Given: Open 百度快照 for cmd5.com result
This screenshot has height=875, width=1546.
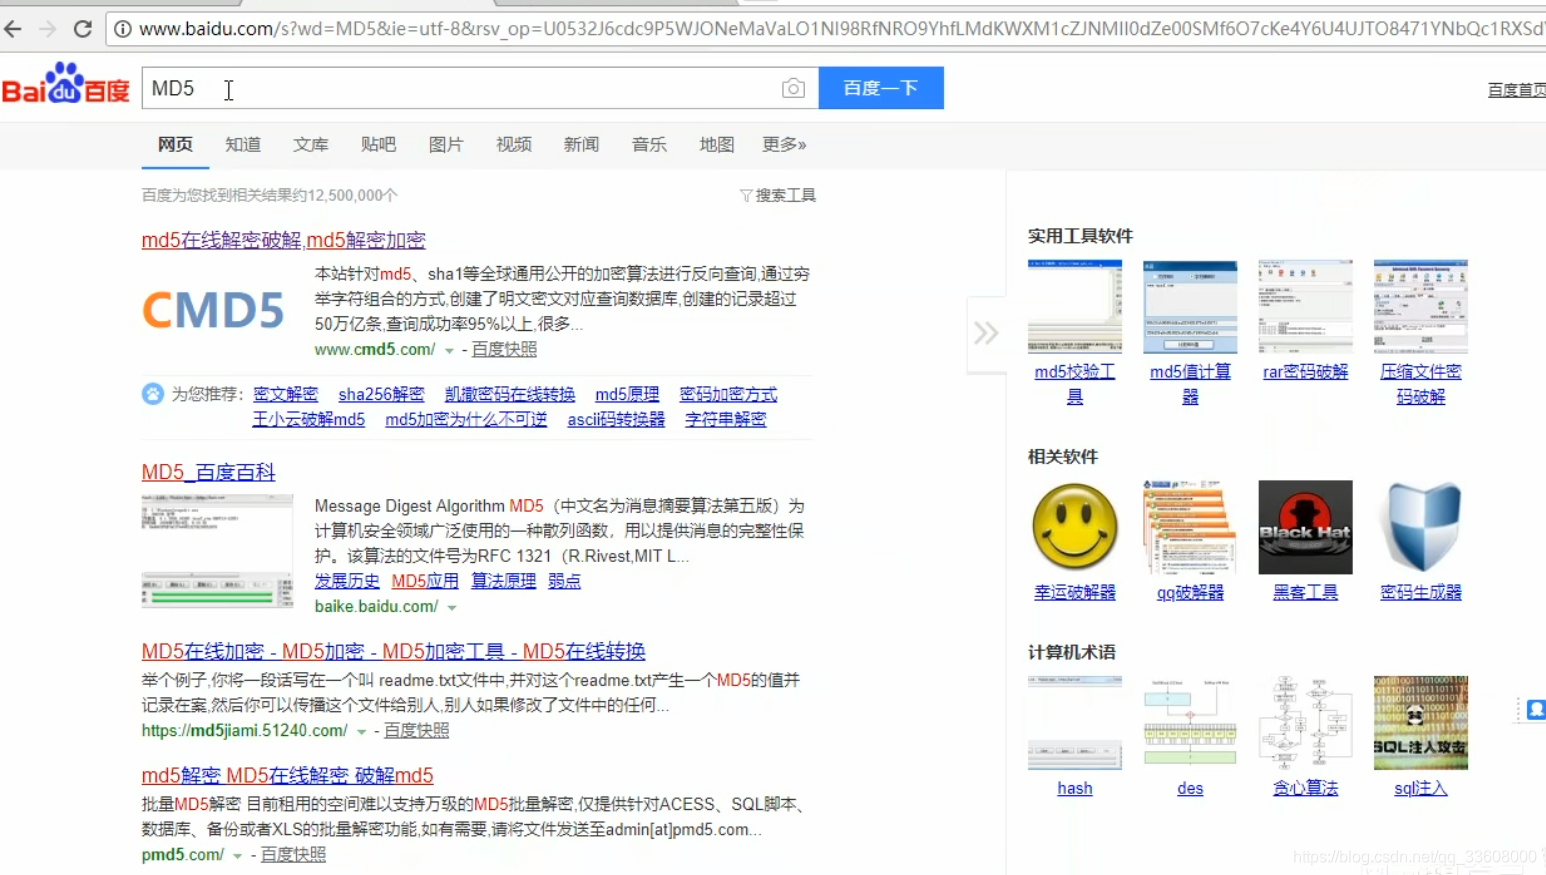Looking at the screenshot, I should tap(504, 349).
